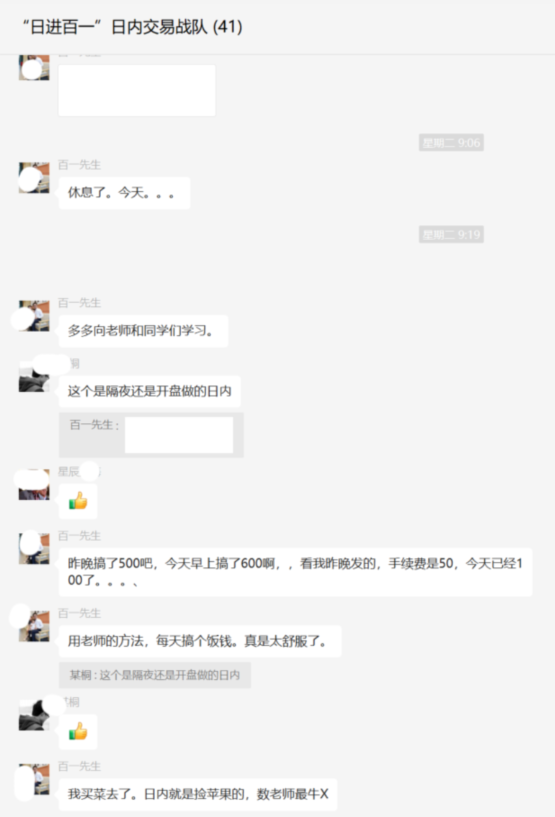
Task: Click the group title "日进百一" 日内交易战队 (41)
Action: 133,27
